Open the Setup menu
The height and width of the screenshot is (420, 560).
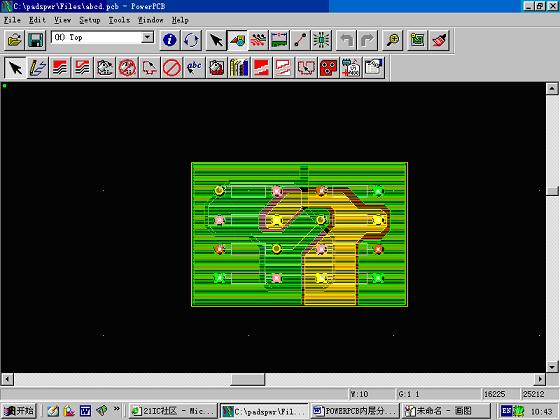[90, 20]
